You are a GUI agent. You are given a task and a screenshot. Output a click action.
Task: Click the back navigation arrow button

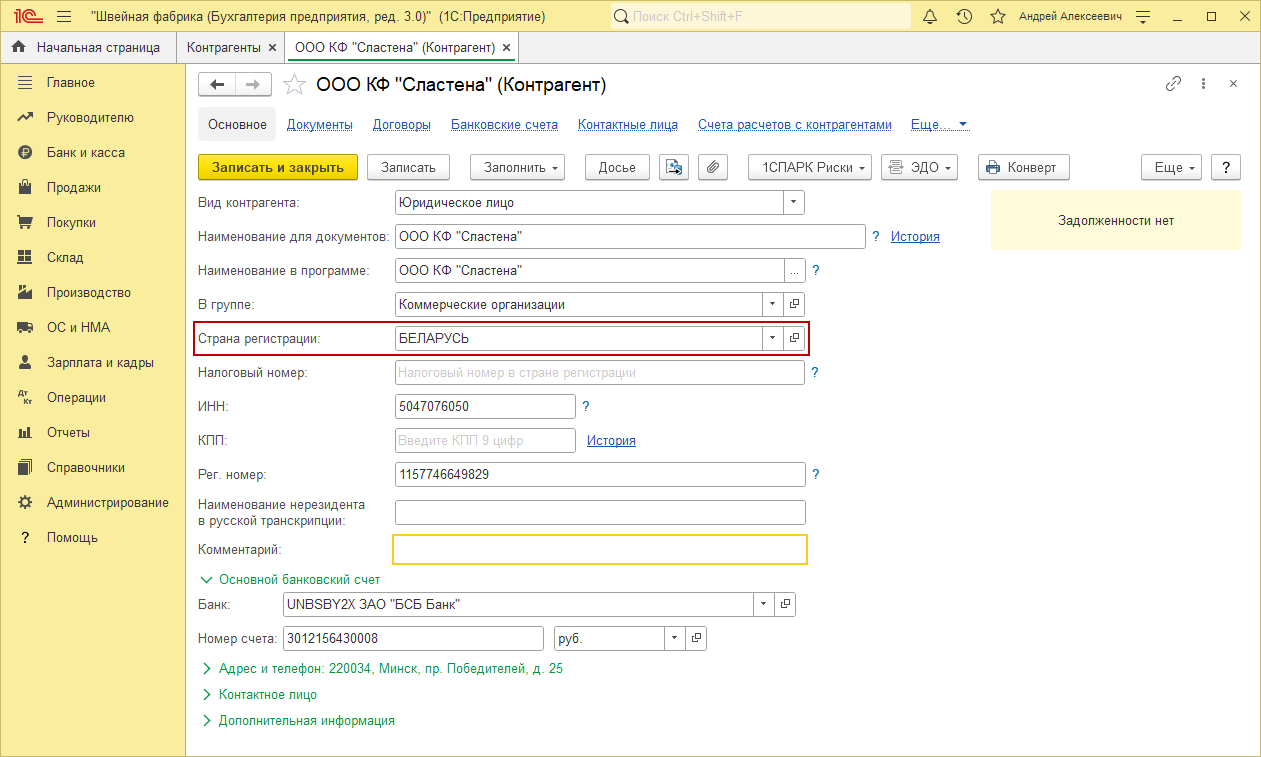pos(216,85)
